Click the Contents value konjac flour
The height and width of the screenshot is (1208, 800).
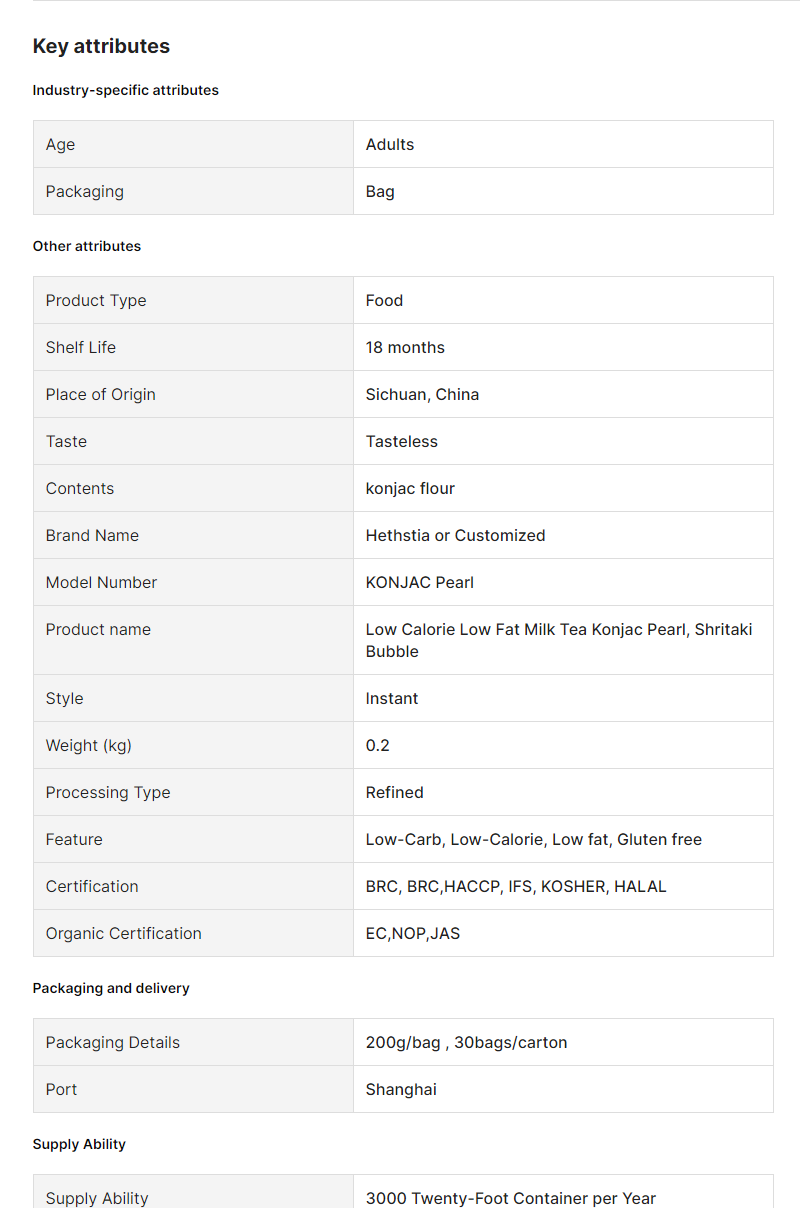pos(410,488)
